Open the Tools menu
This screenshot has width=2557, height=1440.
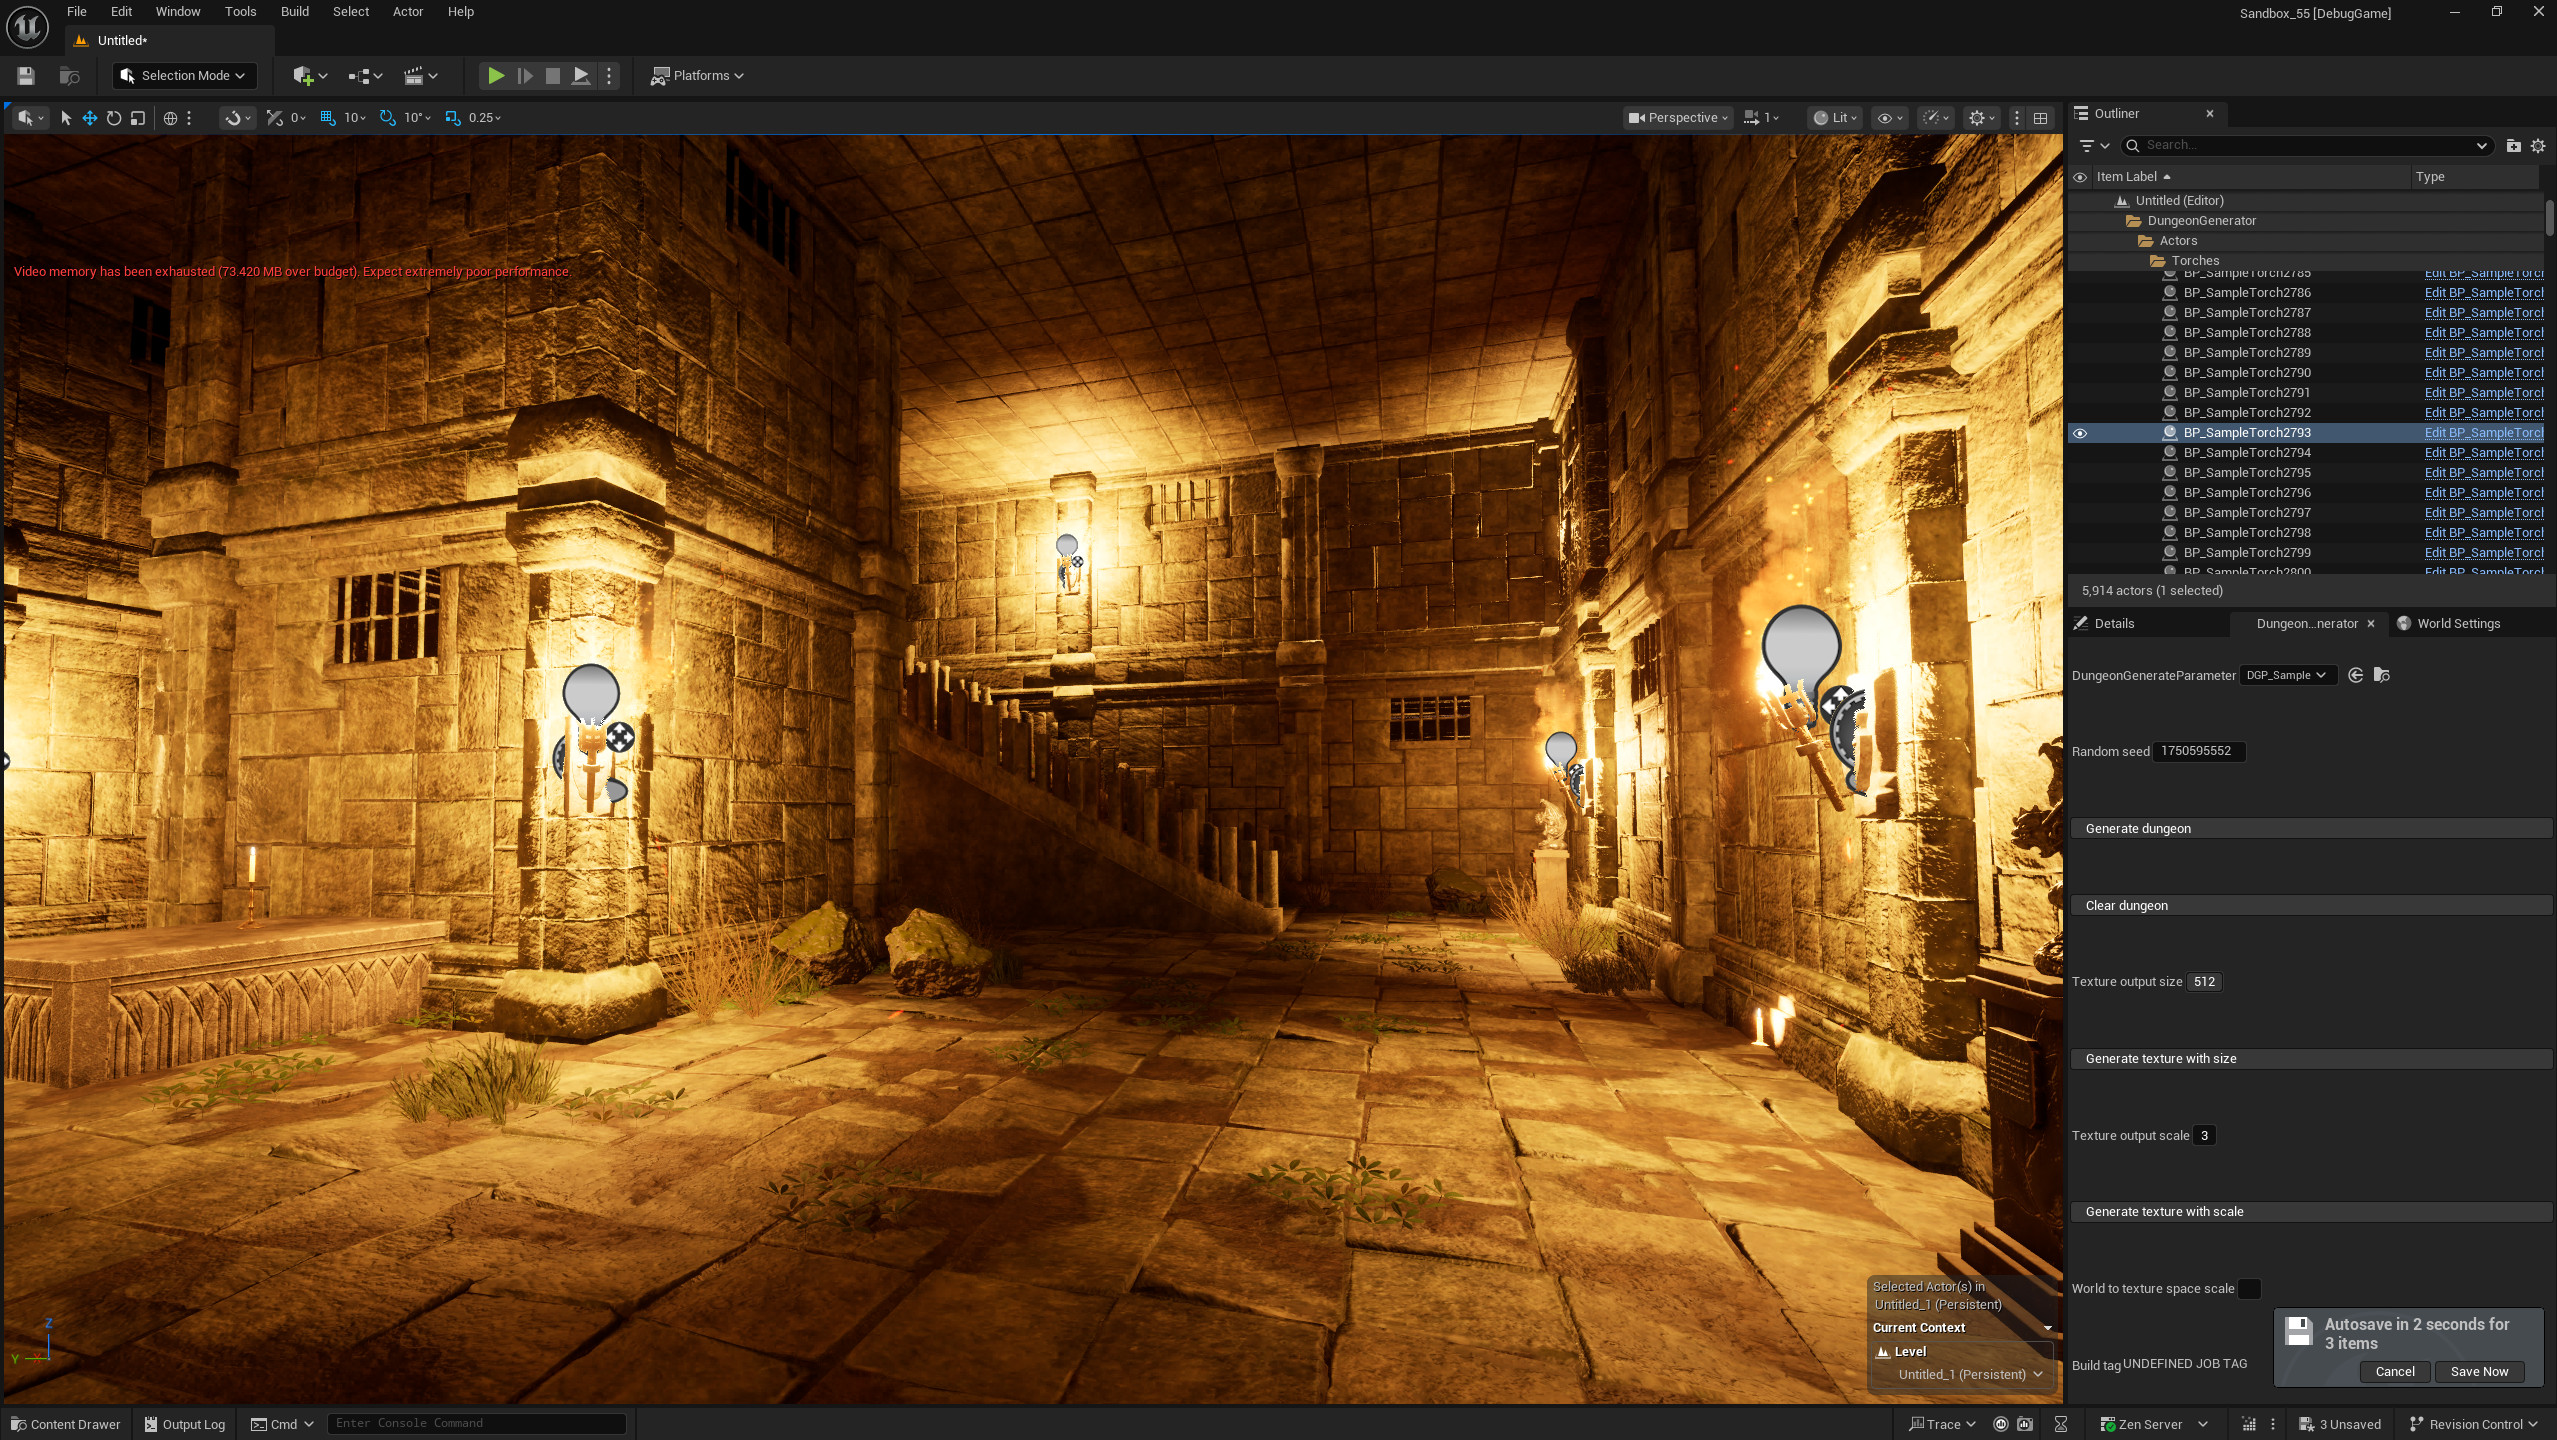click(240, 12)
